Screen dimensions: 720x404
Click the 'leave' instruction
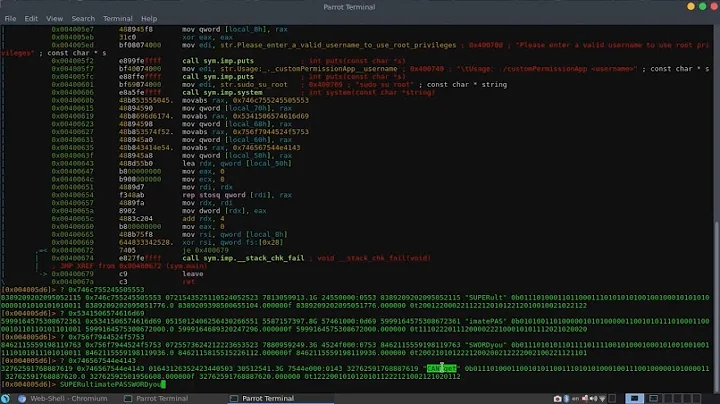(192, 274)
